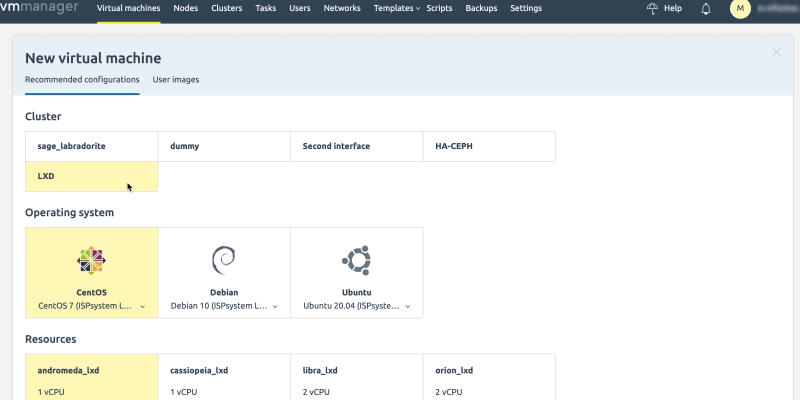
Task: Click the Ubuntu logo icon
Action: tap(357, 261)
